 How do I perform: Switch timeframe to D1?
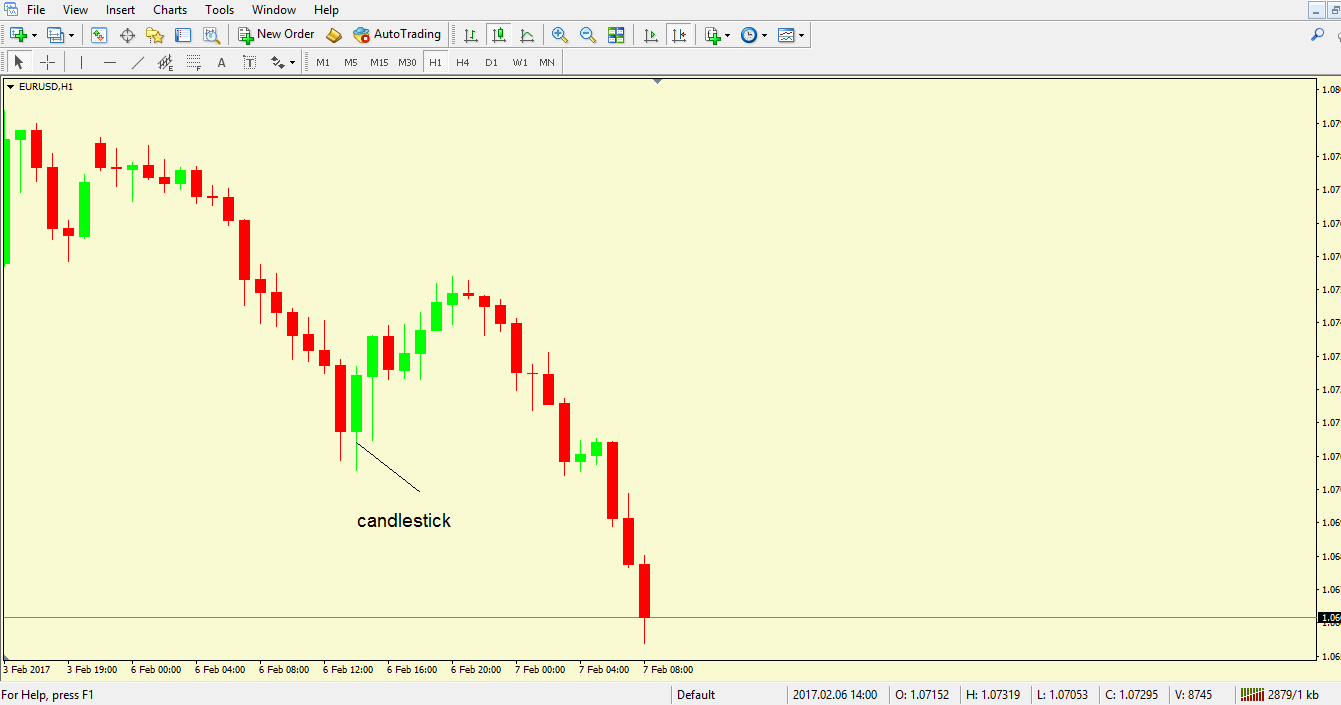point(491,61)
